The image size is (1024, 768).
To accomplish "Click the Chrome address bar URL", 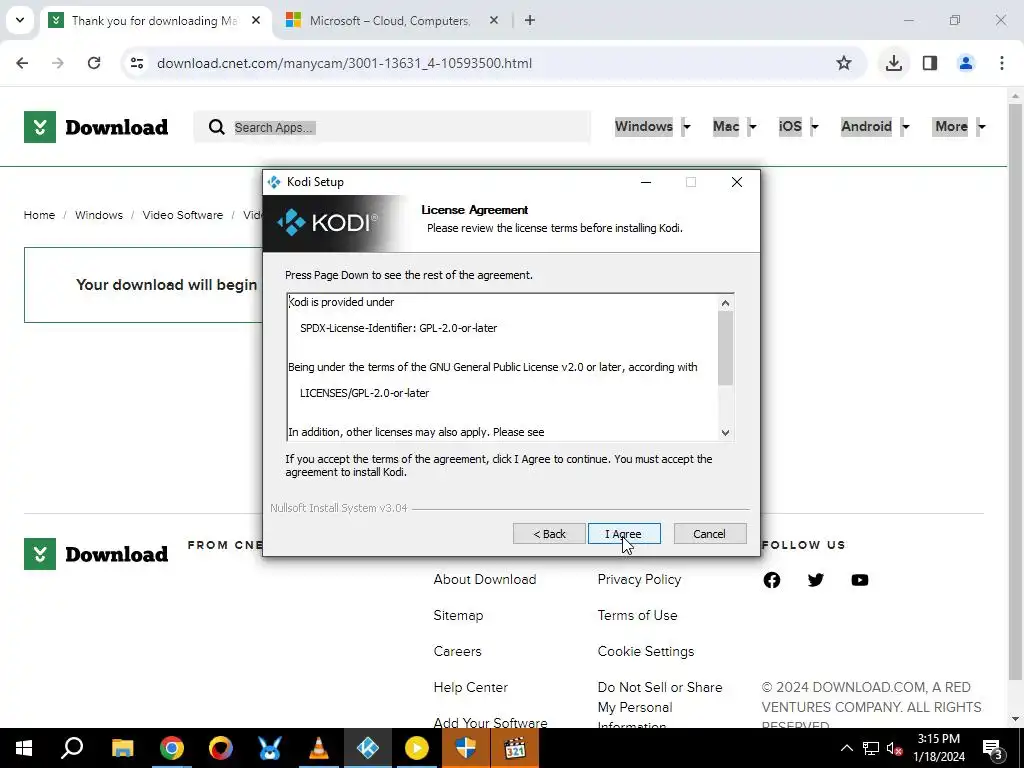I will click(x=344, y=63).
